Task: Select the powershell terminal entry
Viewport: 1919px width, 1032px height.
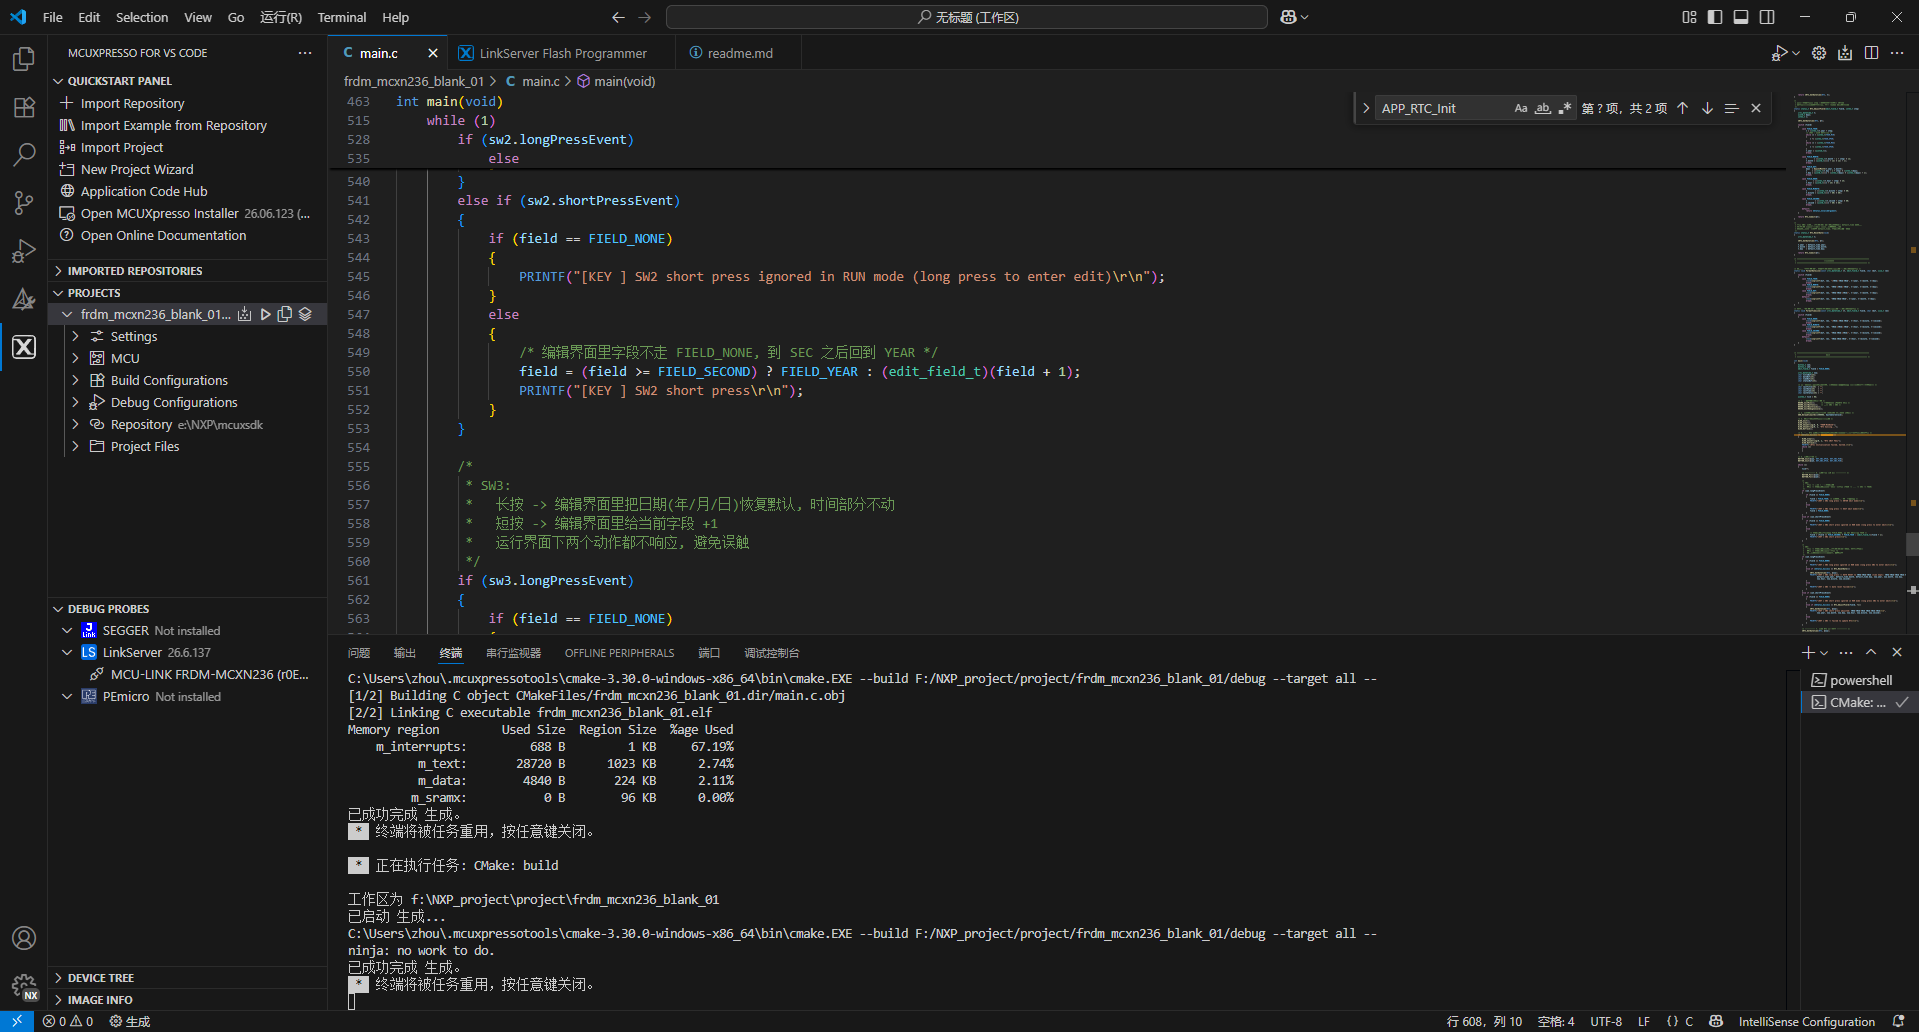Action: click(x=1858, y=680)
